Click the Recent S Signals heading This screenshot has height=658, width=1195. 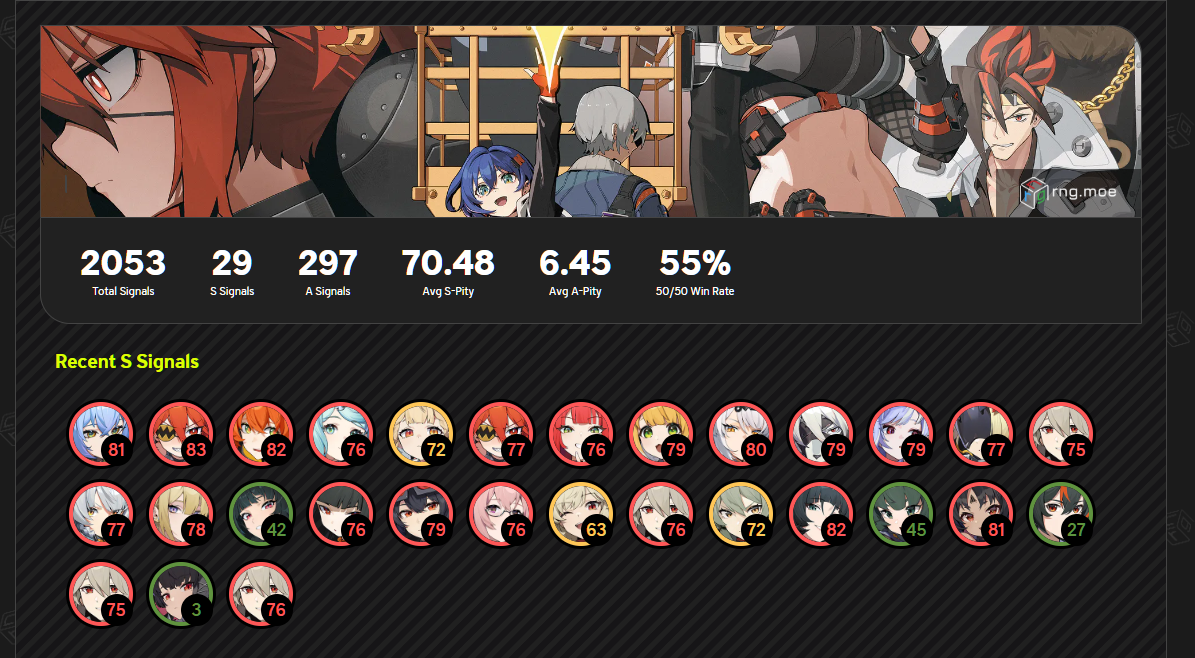coord(127,361)
